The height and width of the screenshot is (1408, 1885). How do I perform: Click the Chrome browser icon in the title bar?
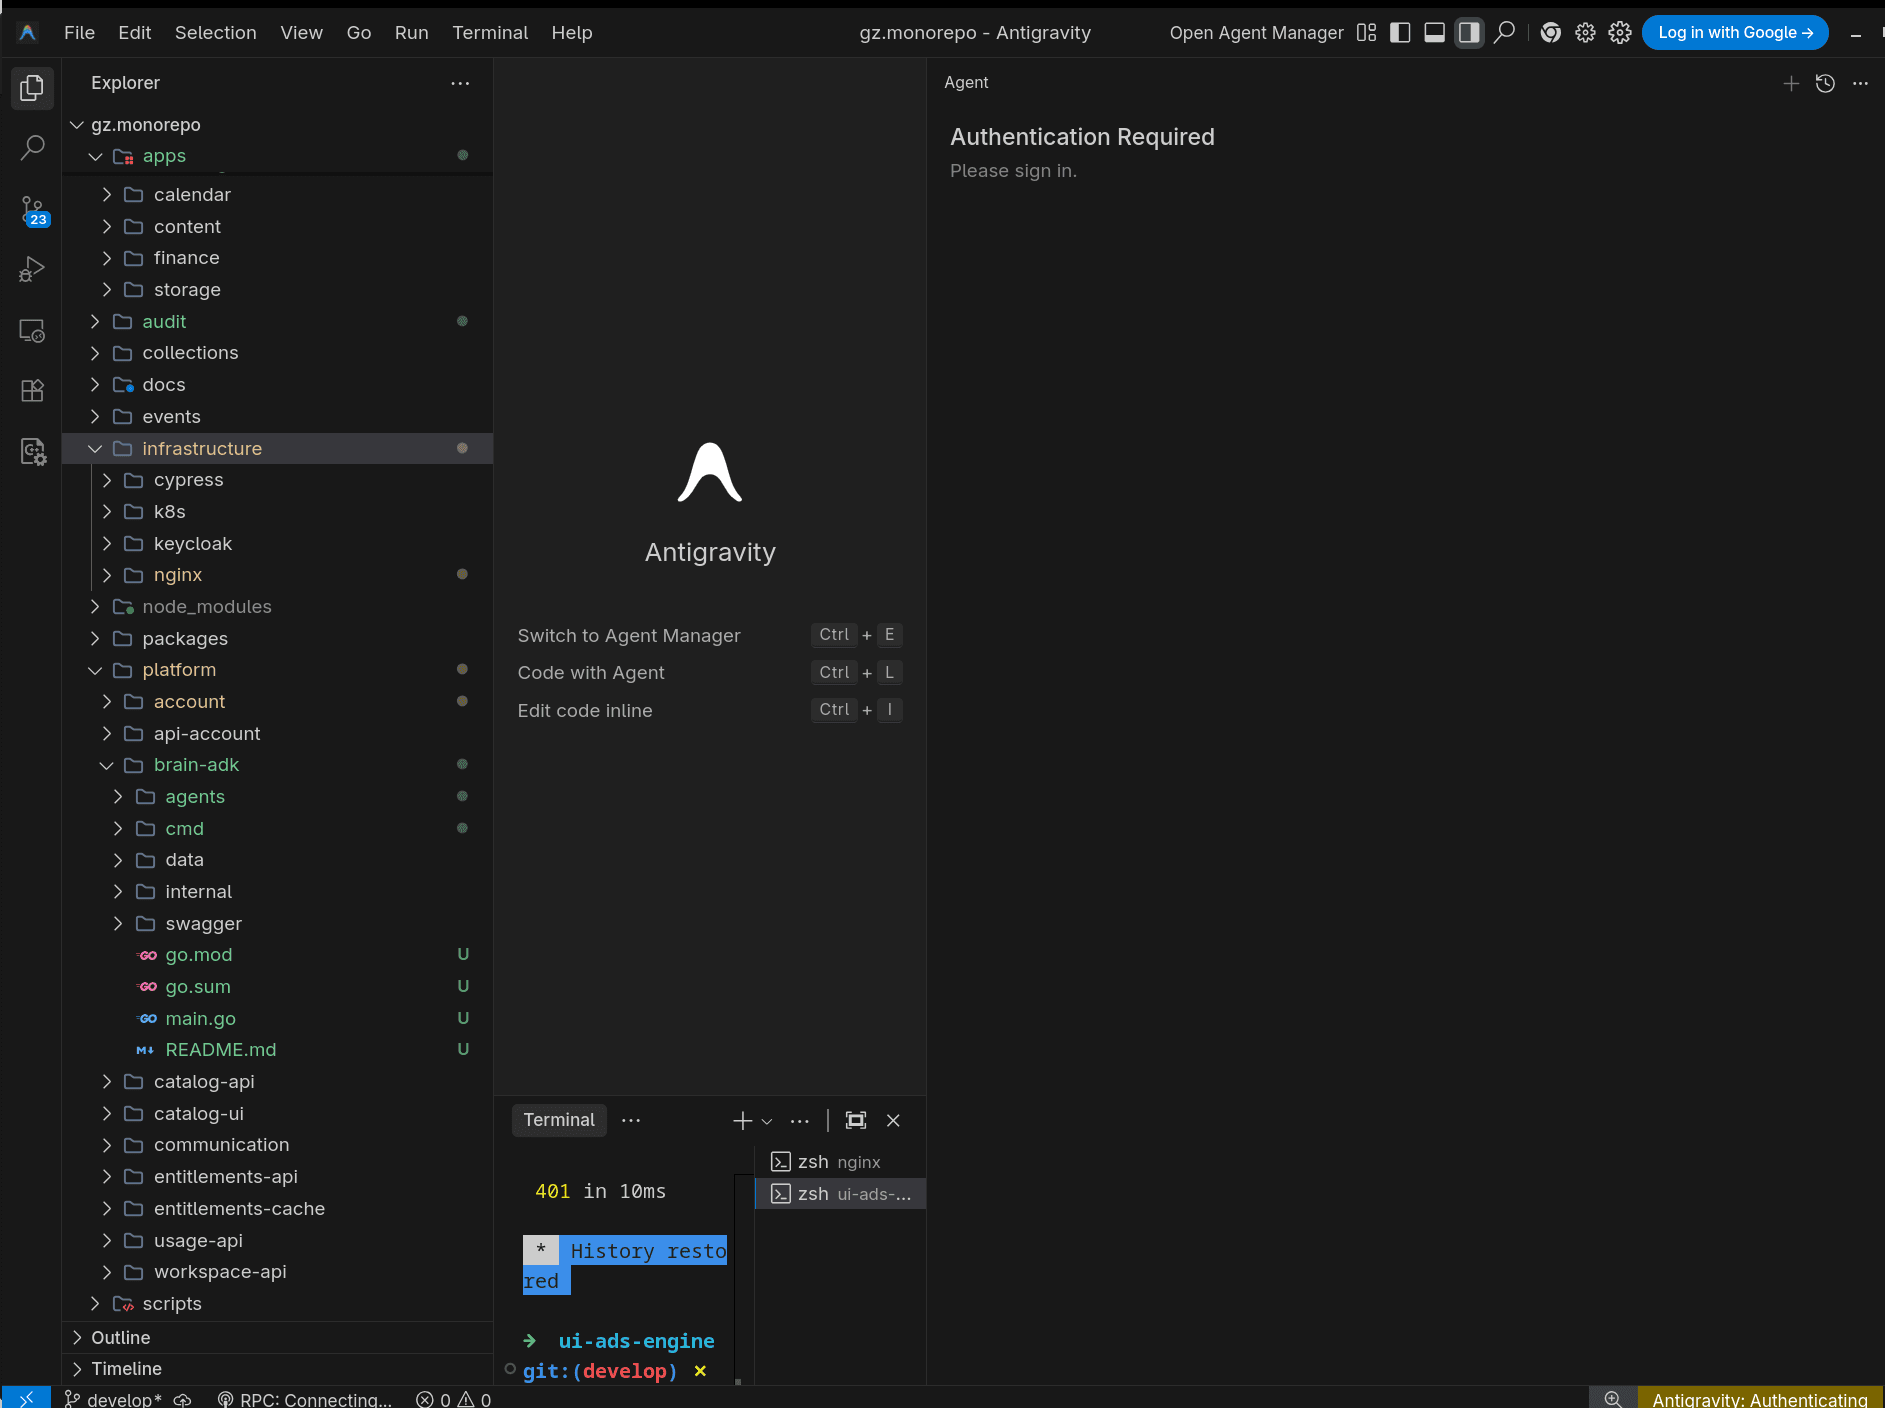pyautogui.click(x=1551, y=32)
